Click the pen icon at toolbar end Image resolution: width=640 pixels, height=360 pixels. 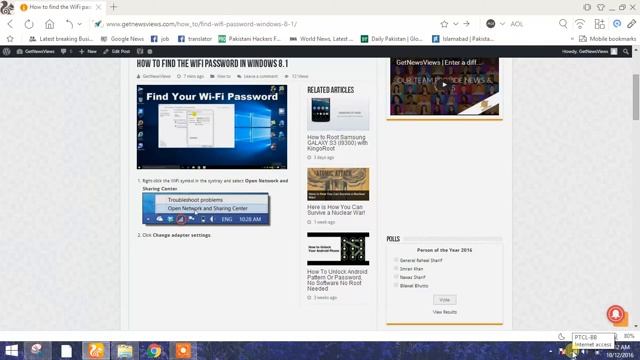(x=631, y=24)
